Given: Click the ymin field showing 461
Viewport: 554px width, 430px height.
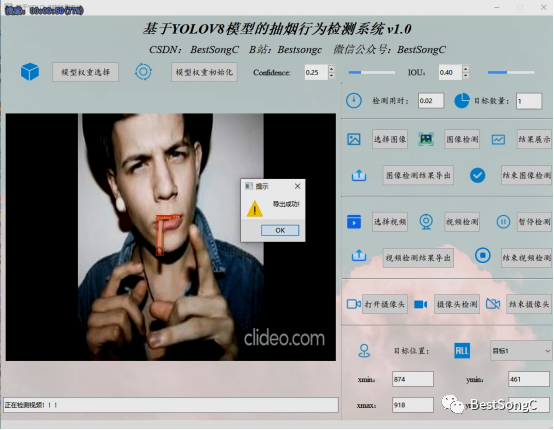Looking at the screenshot, I should pos(529,379).
